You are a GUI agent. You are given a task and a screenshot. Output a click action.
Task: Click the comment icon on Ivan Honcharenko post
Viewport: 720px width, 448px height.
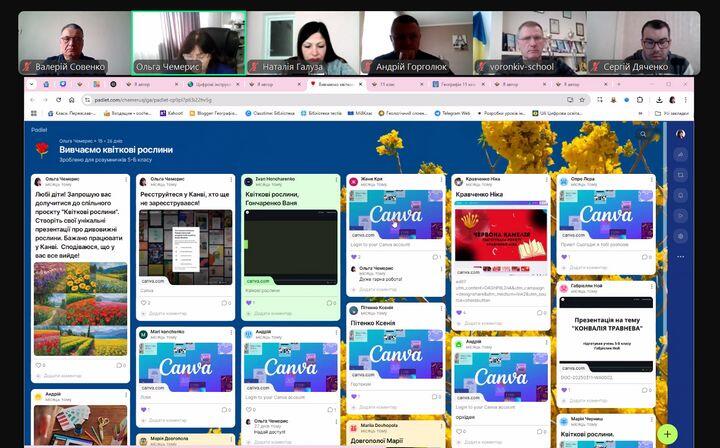(x=329, y=303)
